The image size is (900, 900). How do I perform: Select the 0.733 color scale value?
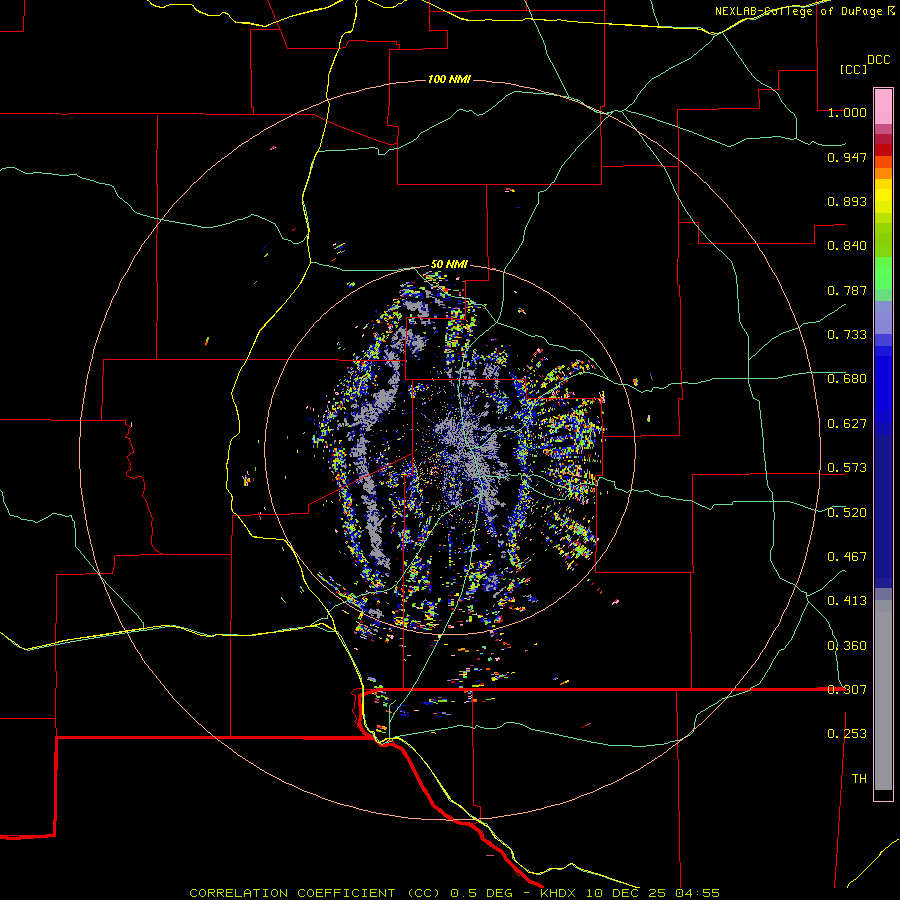tap(847, 335)
